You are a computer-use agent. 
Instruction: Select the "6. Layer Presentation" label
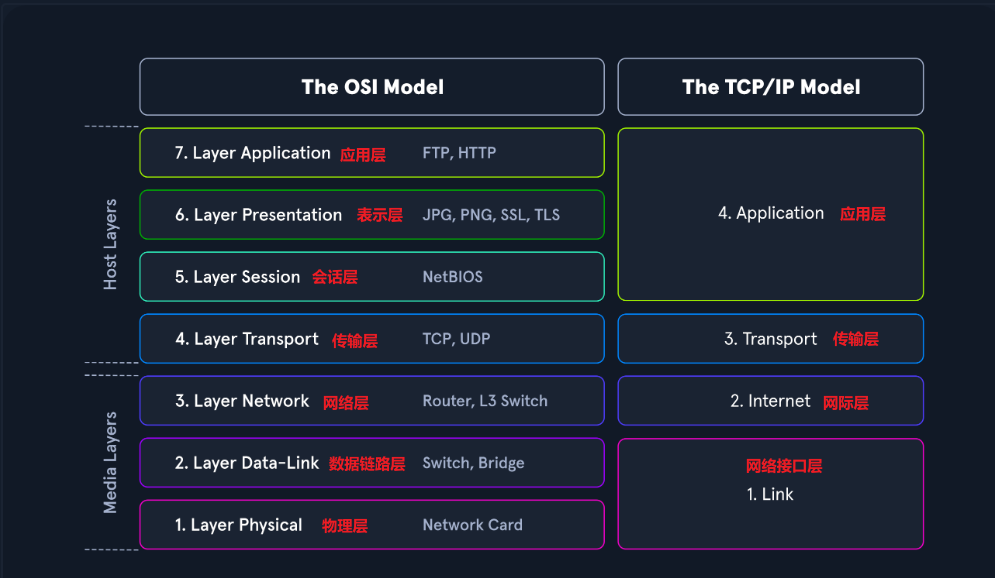pyautogui.click(x=258, y=215)
